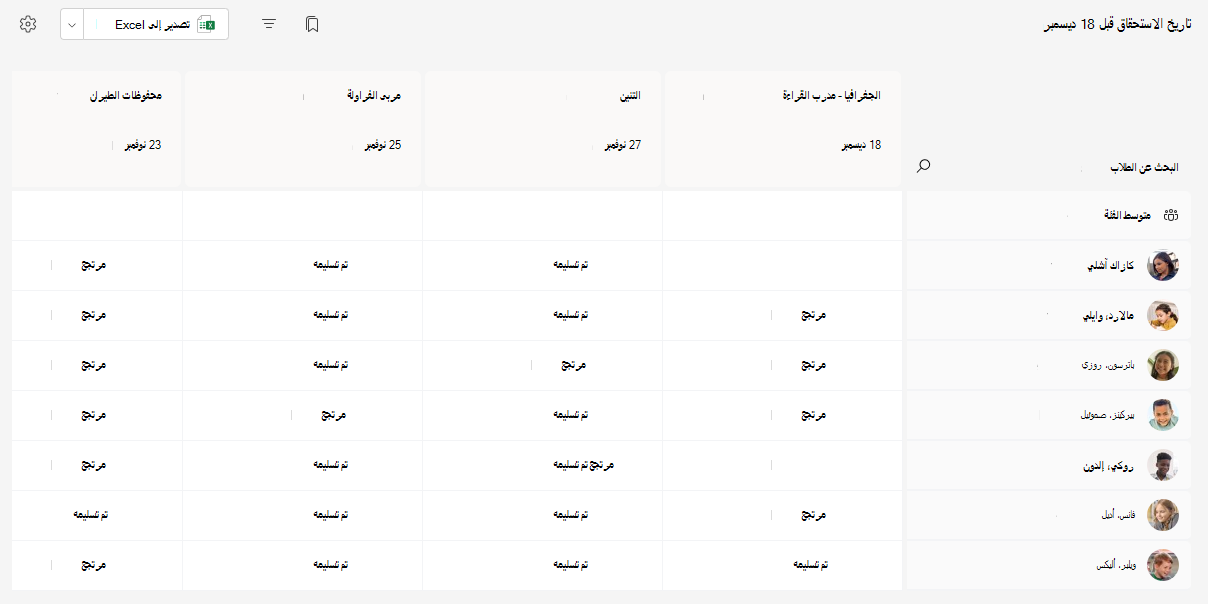Open the first student's avatar photo

click(x=1163, y=265)
